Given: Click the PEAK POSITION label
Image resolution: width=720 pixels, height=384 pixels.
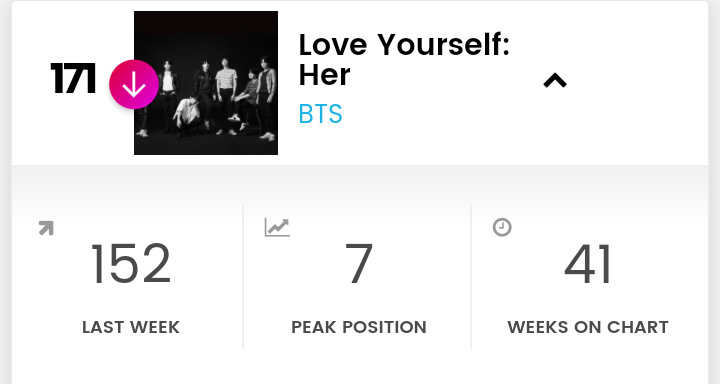Looking at the screenshot, I should click(x=359, y=327).
